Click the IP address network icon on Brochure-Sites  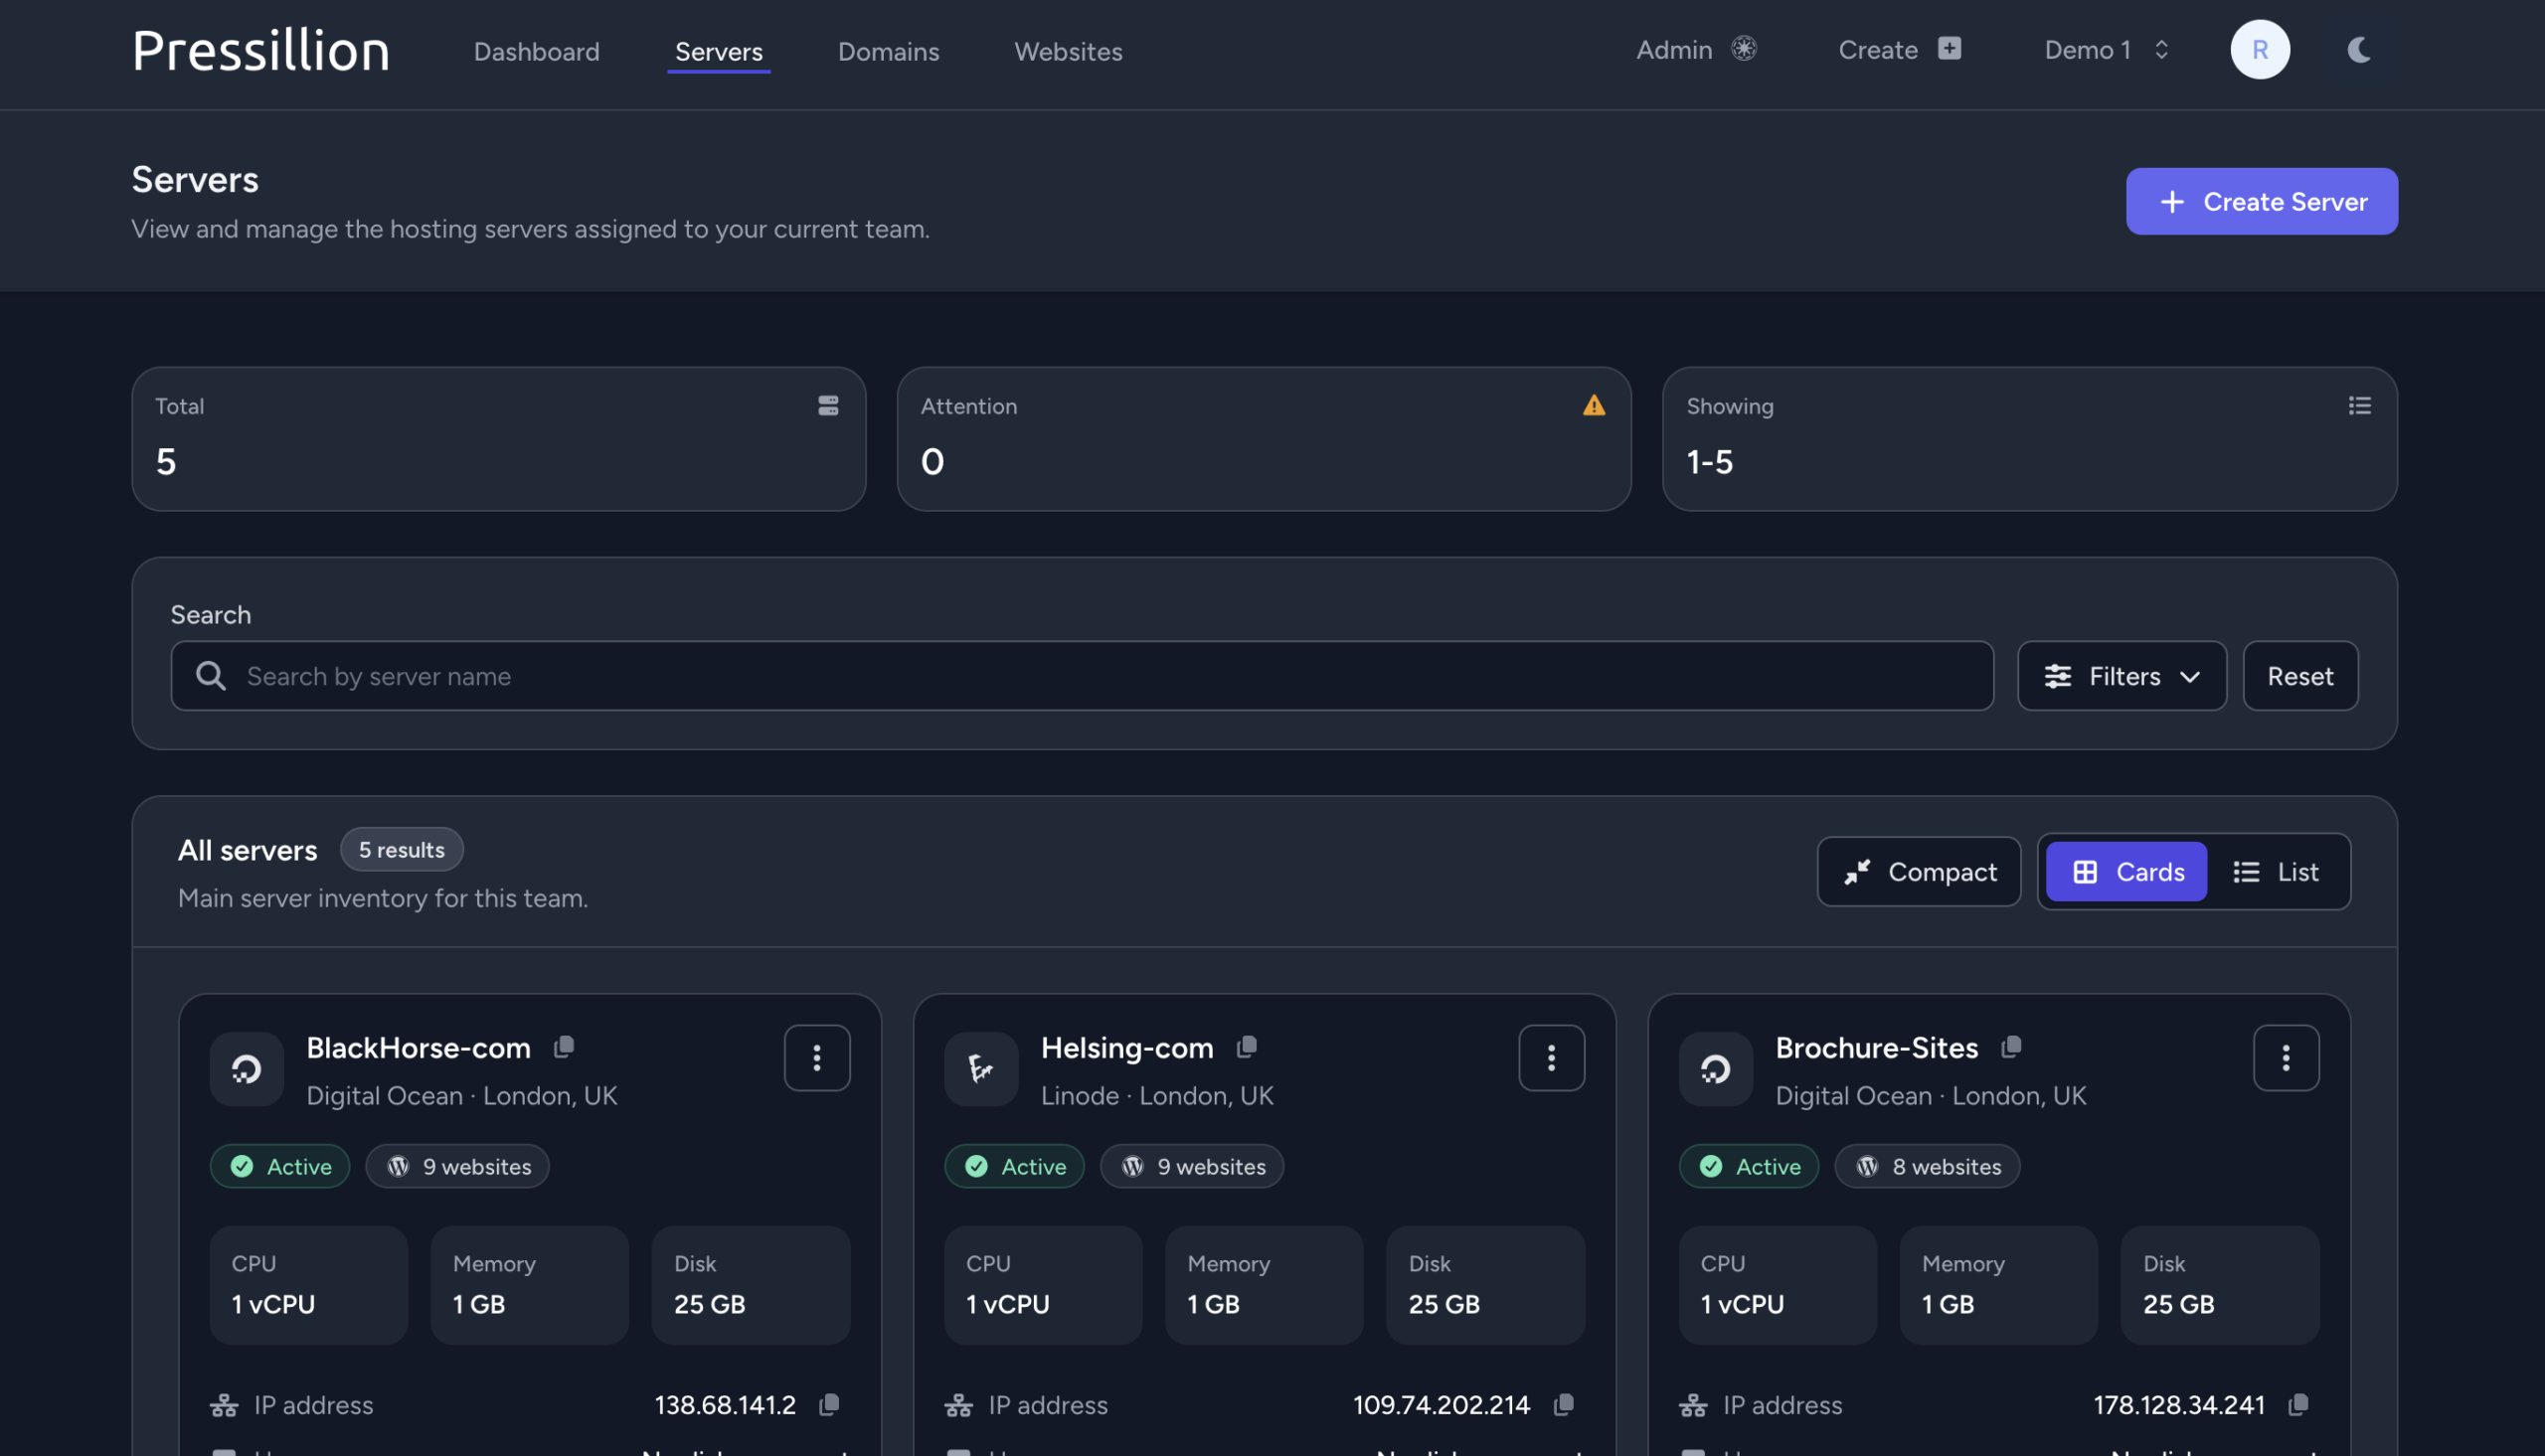1693,1405
